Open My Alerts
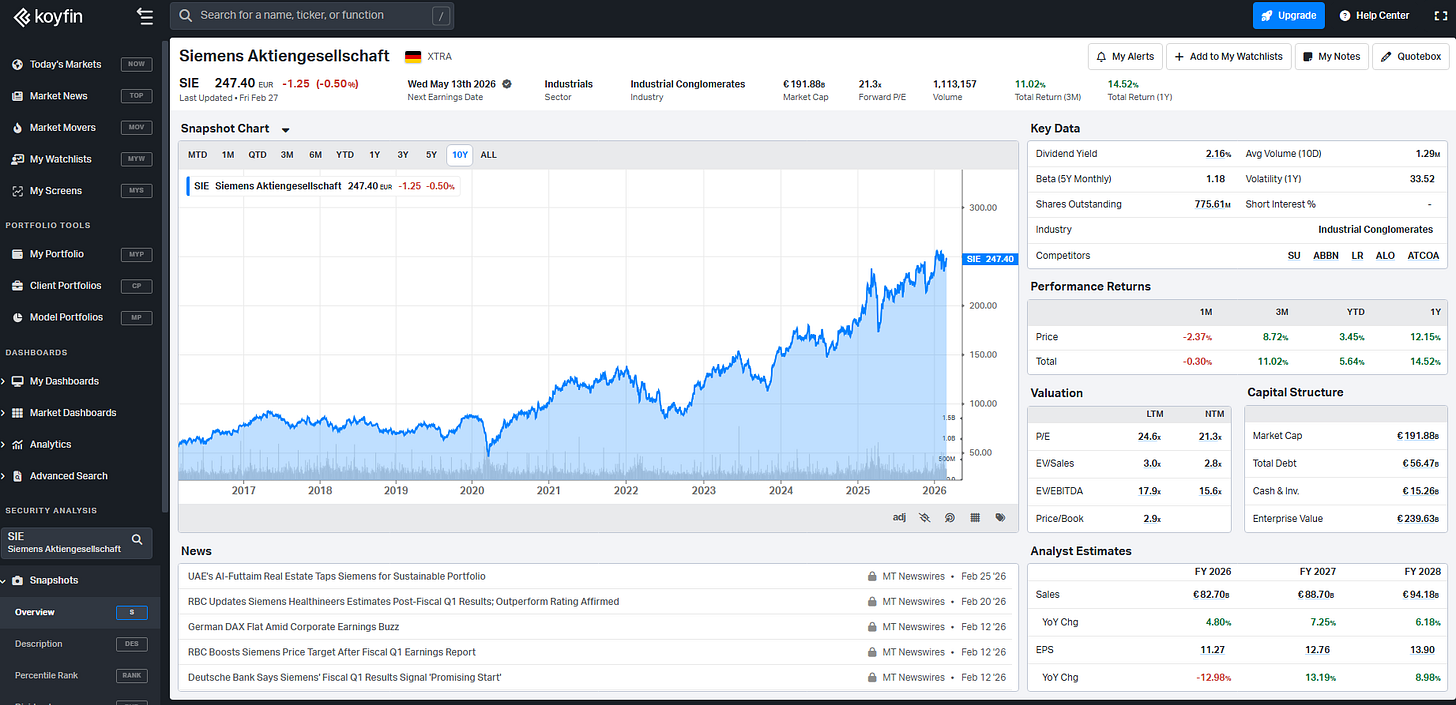The width and height of the screenshot is (1456, 705). click(x=1124, y=57)
